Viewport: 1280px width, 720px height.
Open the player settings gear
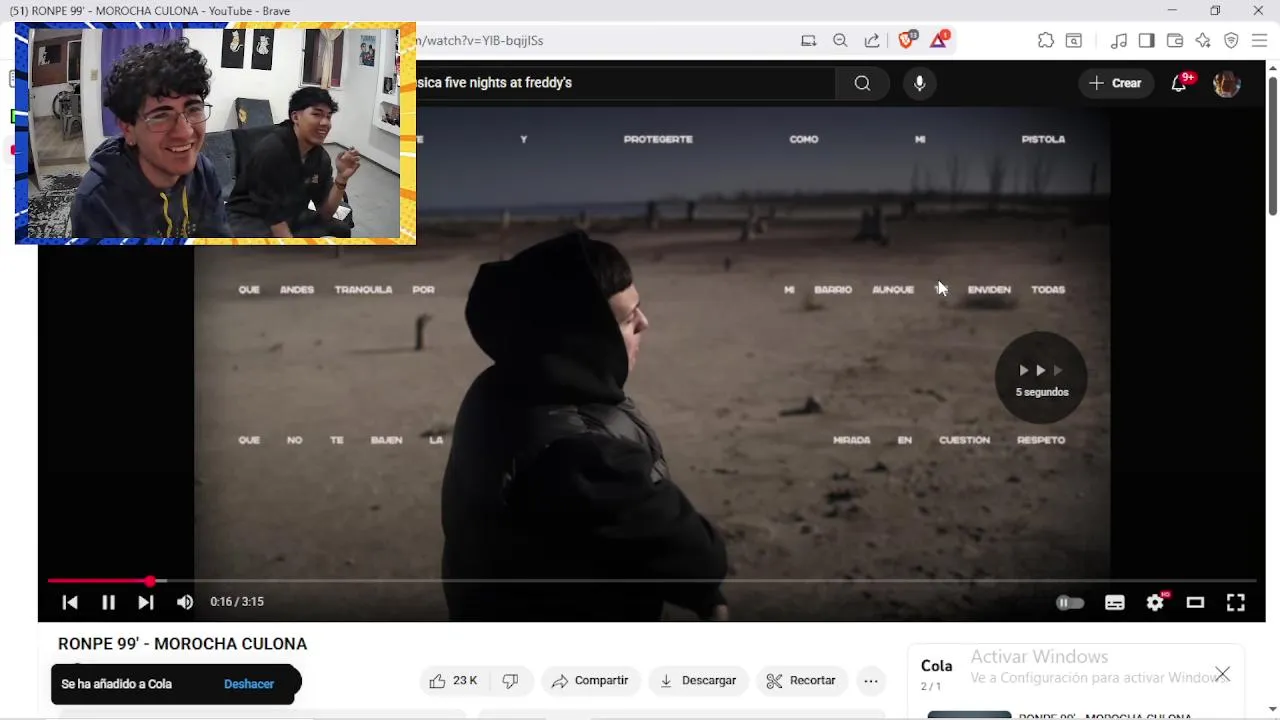coord(1155,602)
